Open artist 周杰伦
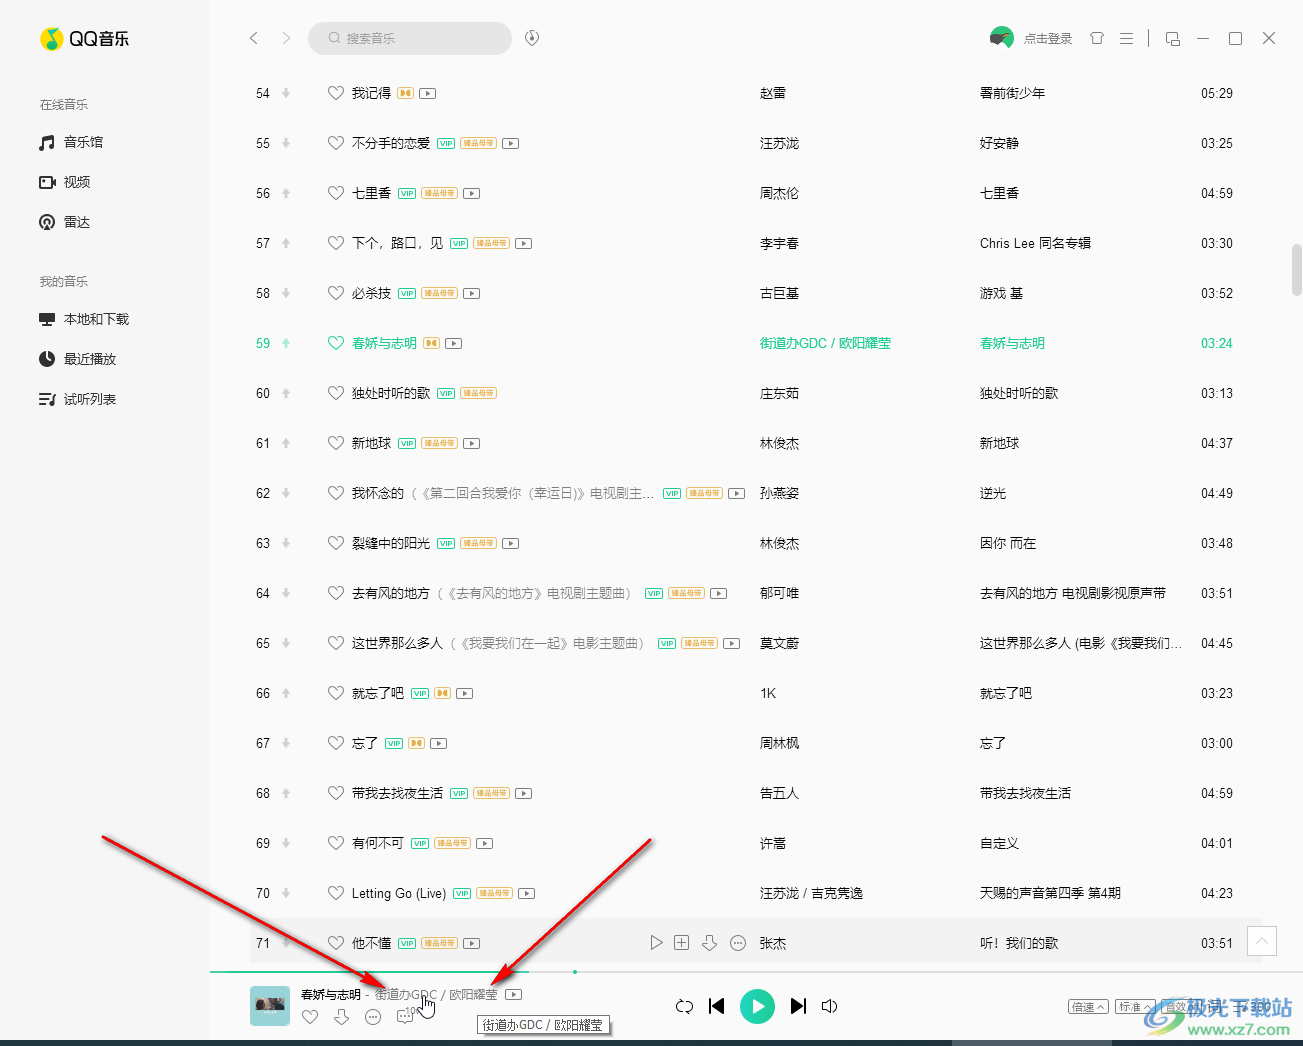The height and width of the screenshot is (1046, 1303). (779, 193)
